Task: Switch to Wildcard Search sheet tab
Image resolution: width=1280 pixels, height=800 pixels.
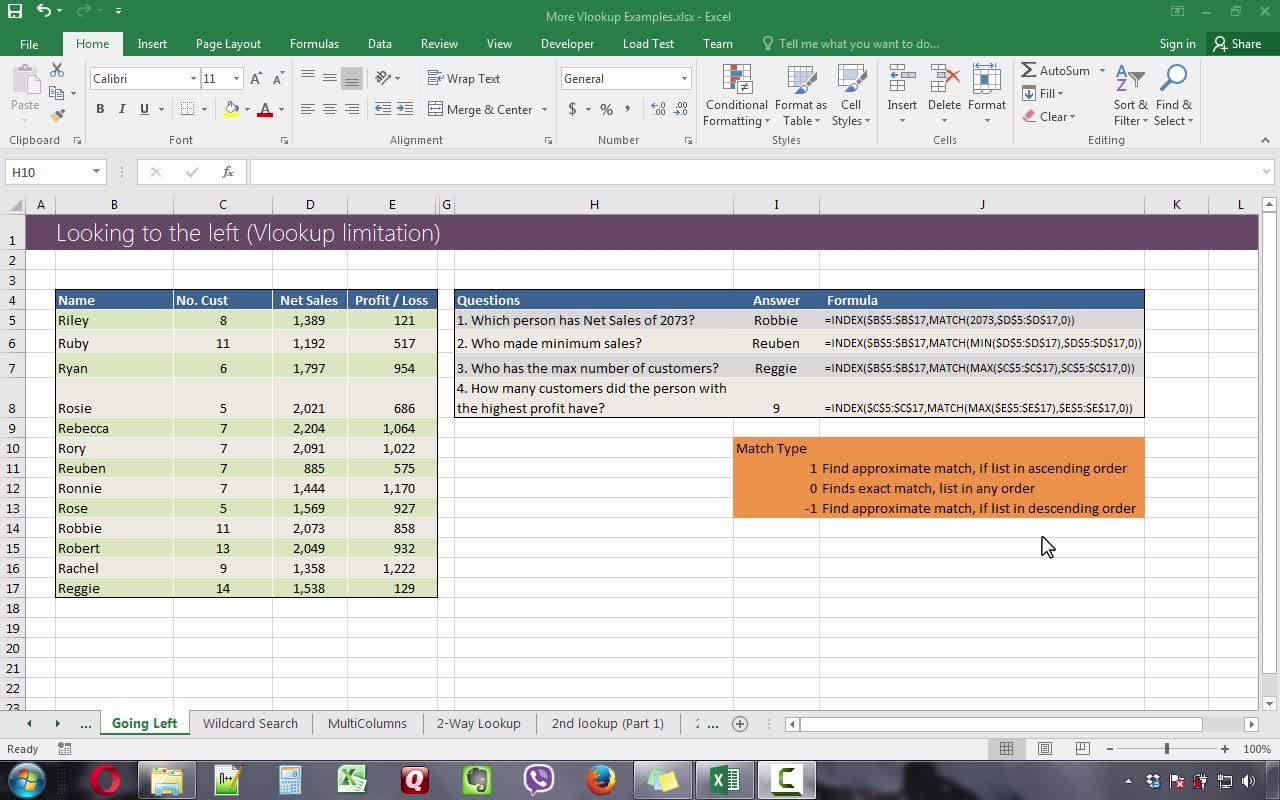Action: (250, 723)
